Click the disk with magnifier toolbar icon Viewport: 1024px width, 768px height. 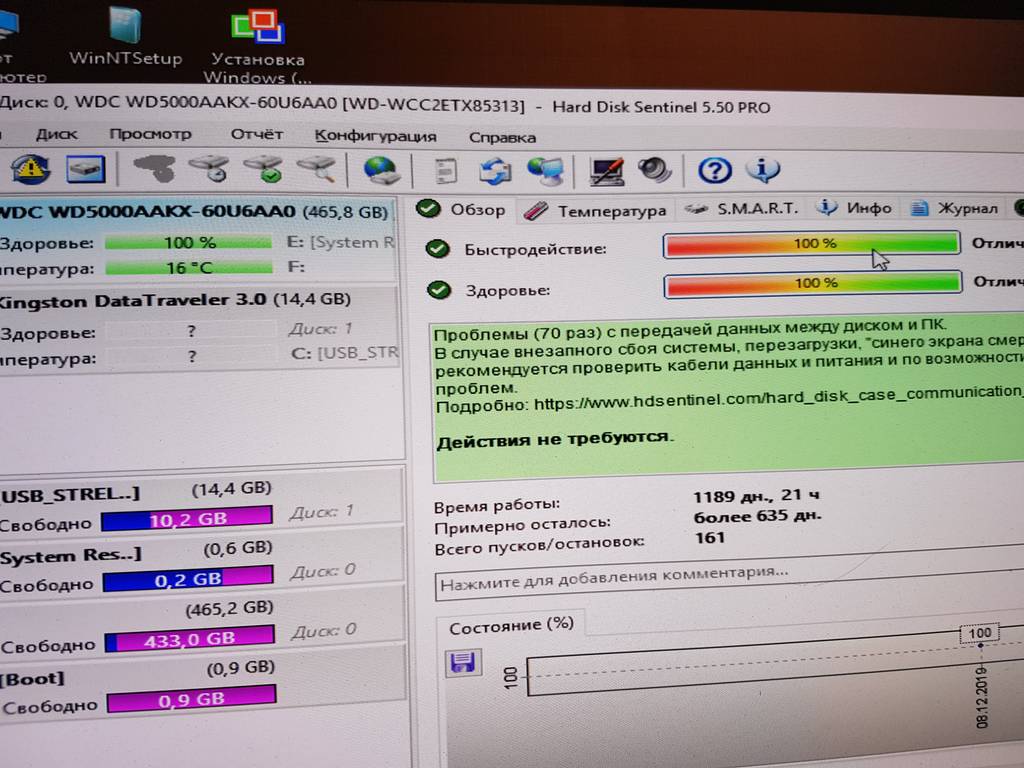(x=317, y=169)
